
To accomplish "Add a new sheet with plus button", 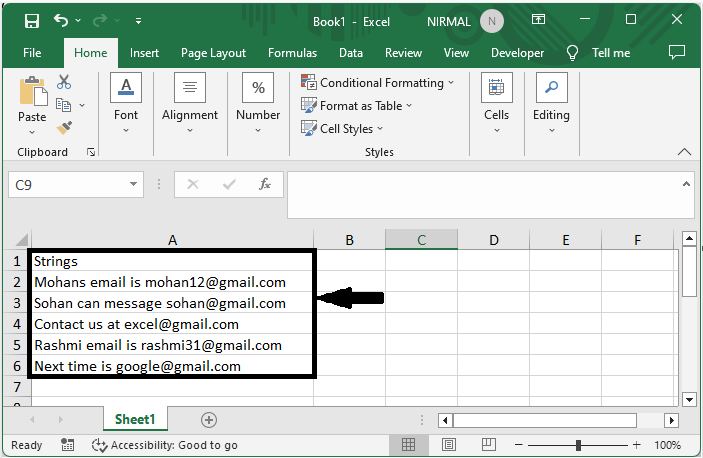I will [x=209, y=420].
